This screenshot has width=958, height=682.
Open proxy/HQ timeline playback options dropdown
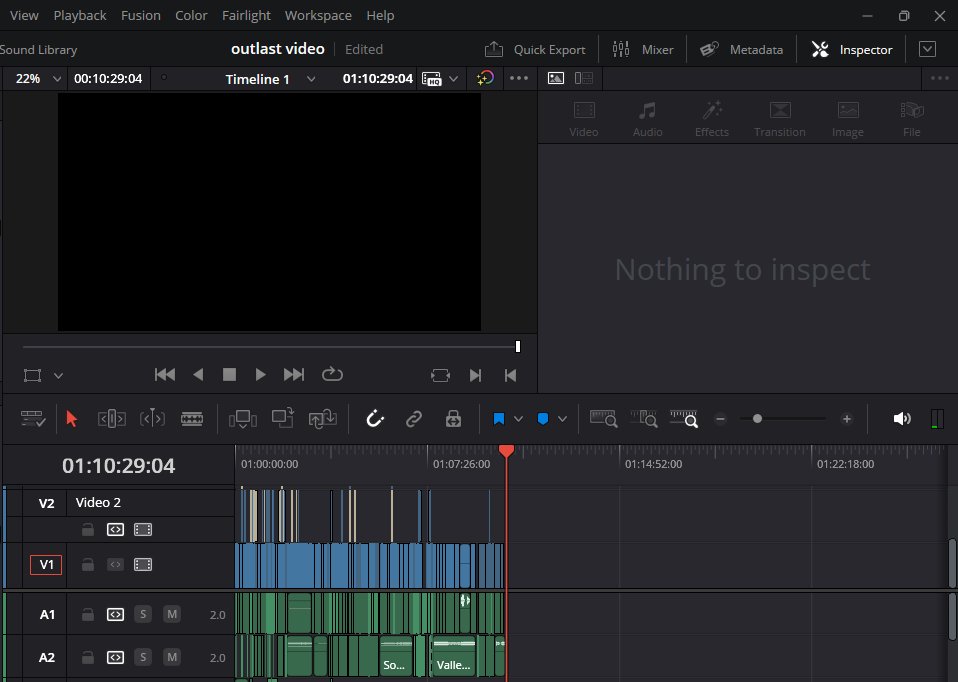(x=453, y=79)
